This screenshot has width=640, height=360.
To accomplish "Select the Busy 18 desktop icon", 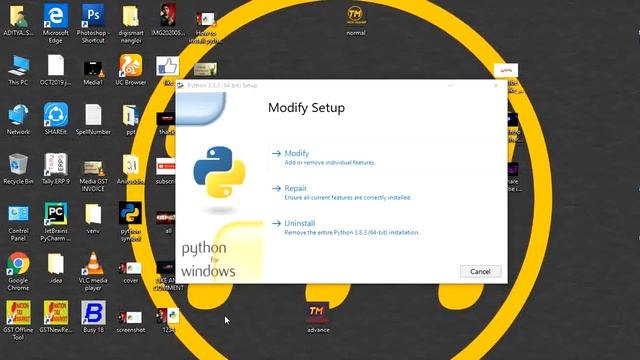I will (93, 318).
